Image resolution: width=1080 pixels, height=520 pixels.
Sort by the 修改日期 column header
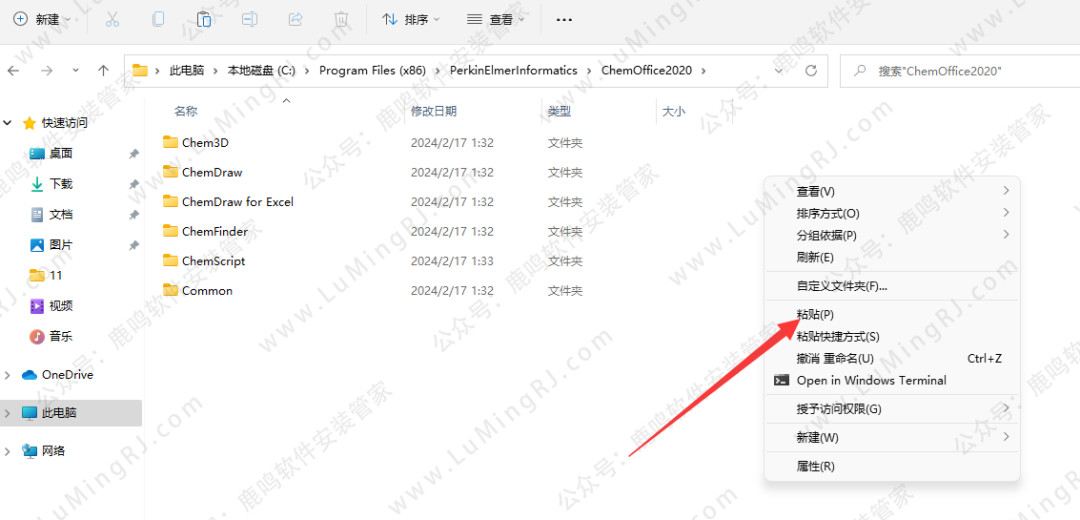[x=433, y=111]
